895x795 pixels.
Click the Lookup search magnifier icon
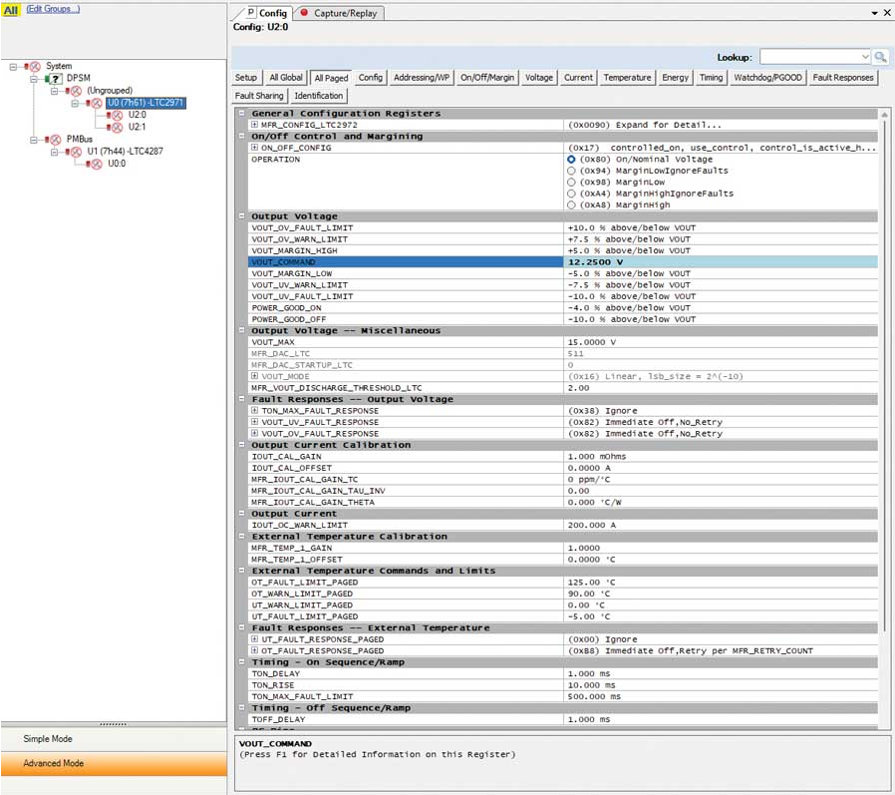(881, 57)
